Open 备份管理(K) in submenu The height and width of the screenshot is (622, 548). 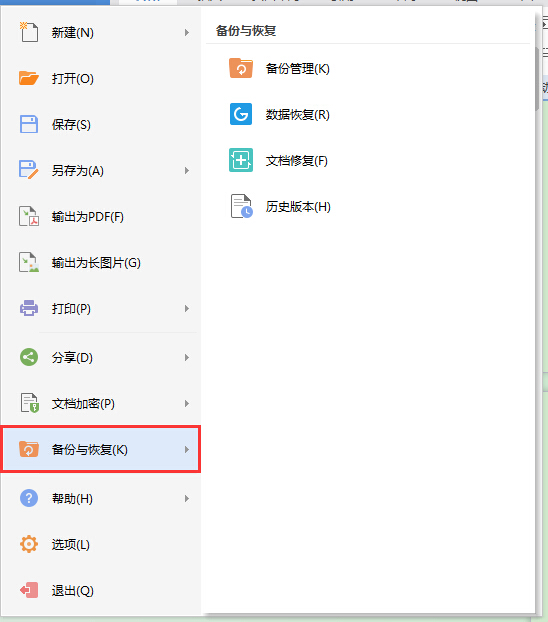(298, 69)
